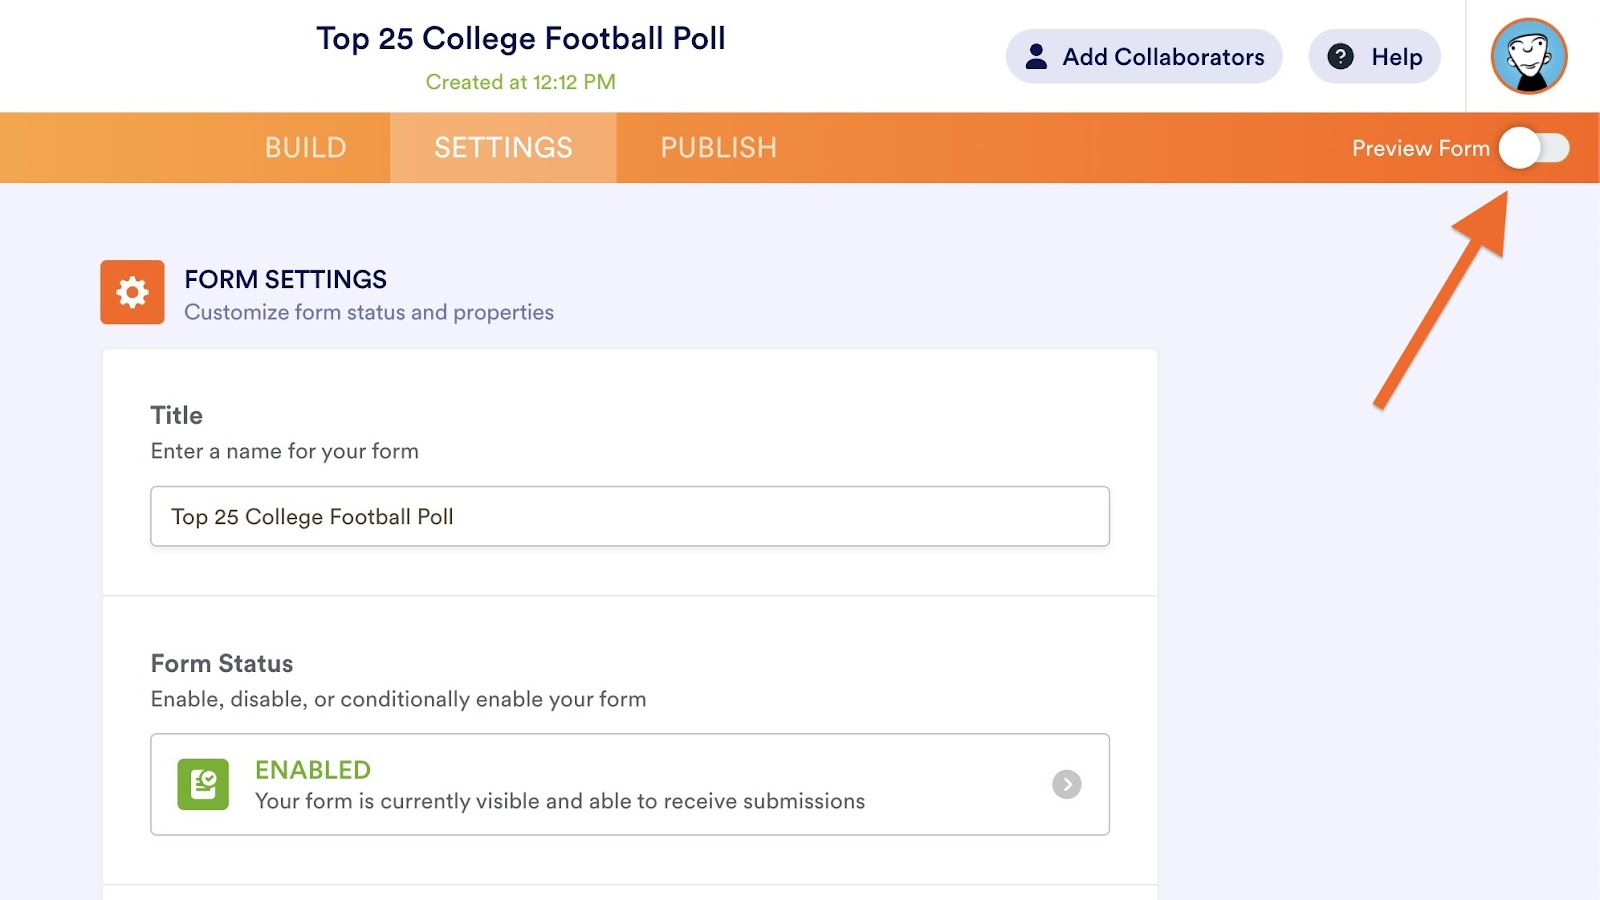Click the FORM SETTINGS section heading
This screenshot has width=1600, height=900.
click(285, 279)
